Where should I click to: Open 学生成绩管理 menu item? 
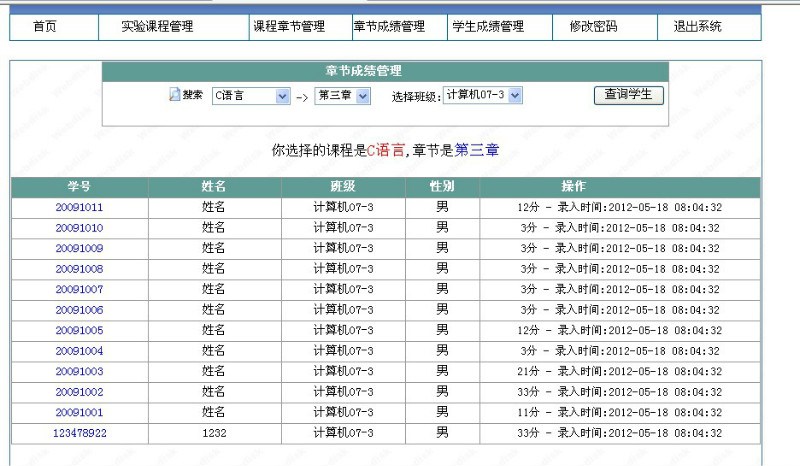click(488, 27)
